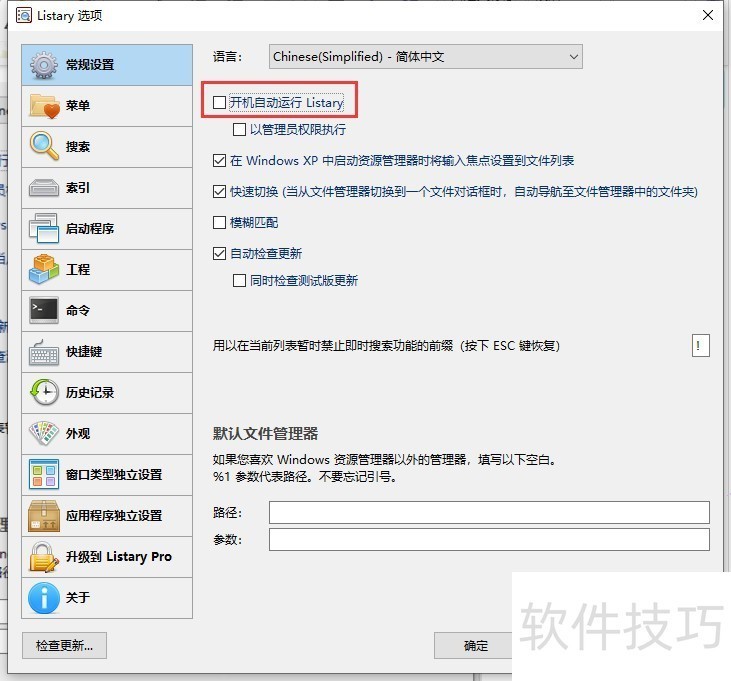The width and height of the screenshot is (731, 681).
Task: Open the 快捷键 settings page
Action: (x=107, y=352)
